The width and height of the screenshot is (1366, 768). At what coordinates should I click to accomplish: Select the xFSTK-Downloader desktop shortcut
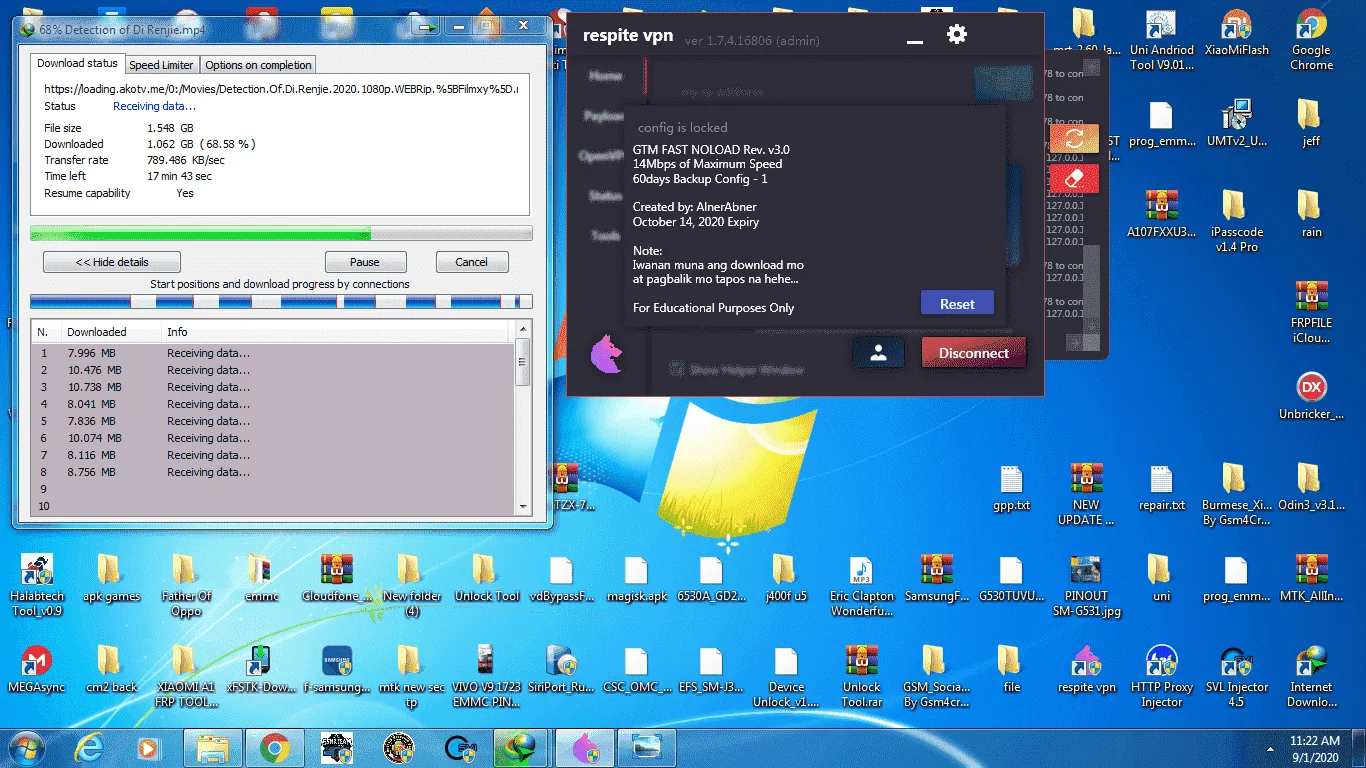pos(261,670)
